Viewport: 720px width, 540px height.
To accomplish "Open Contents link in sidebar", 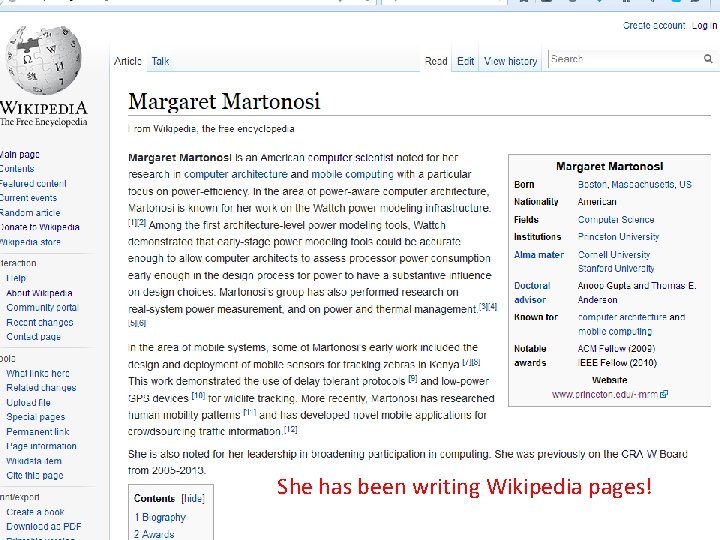I will pos(17,169).
